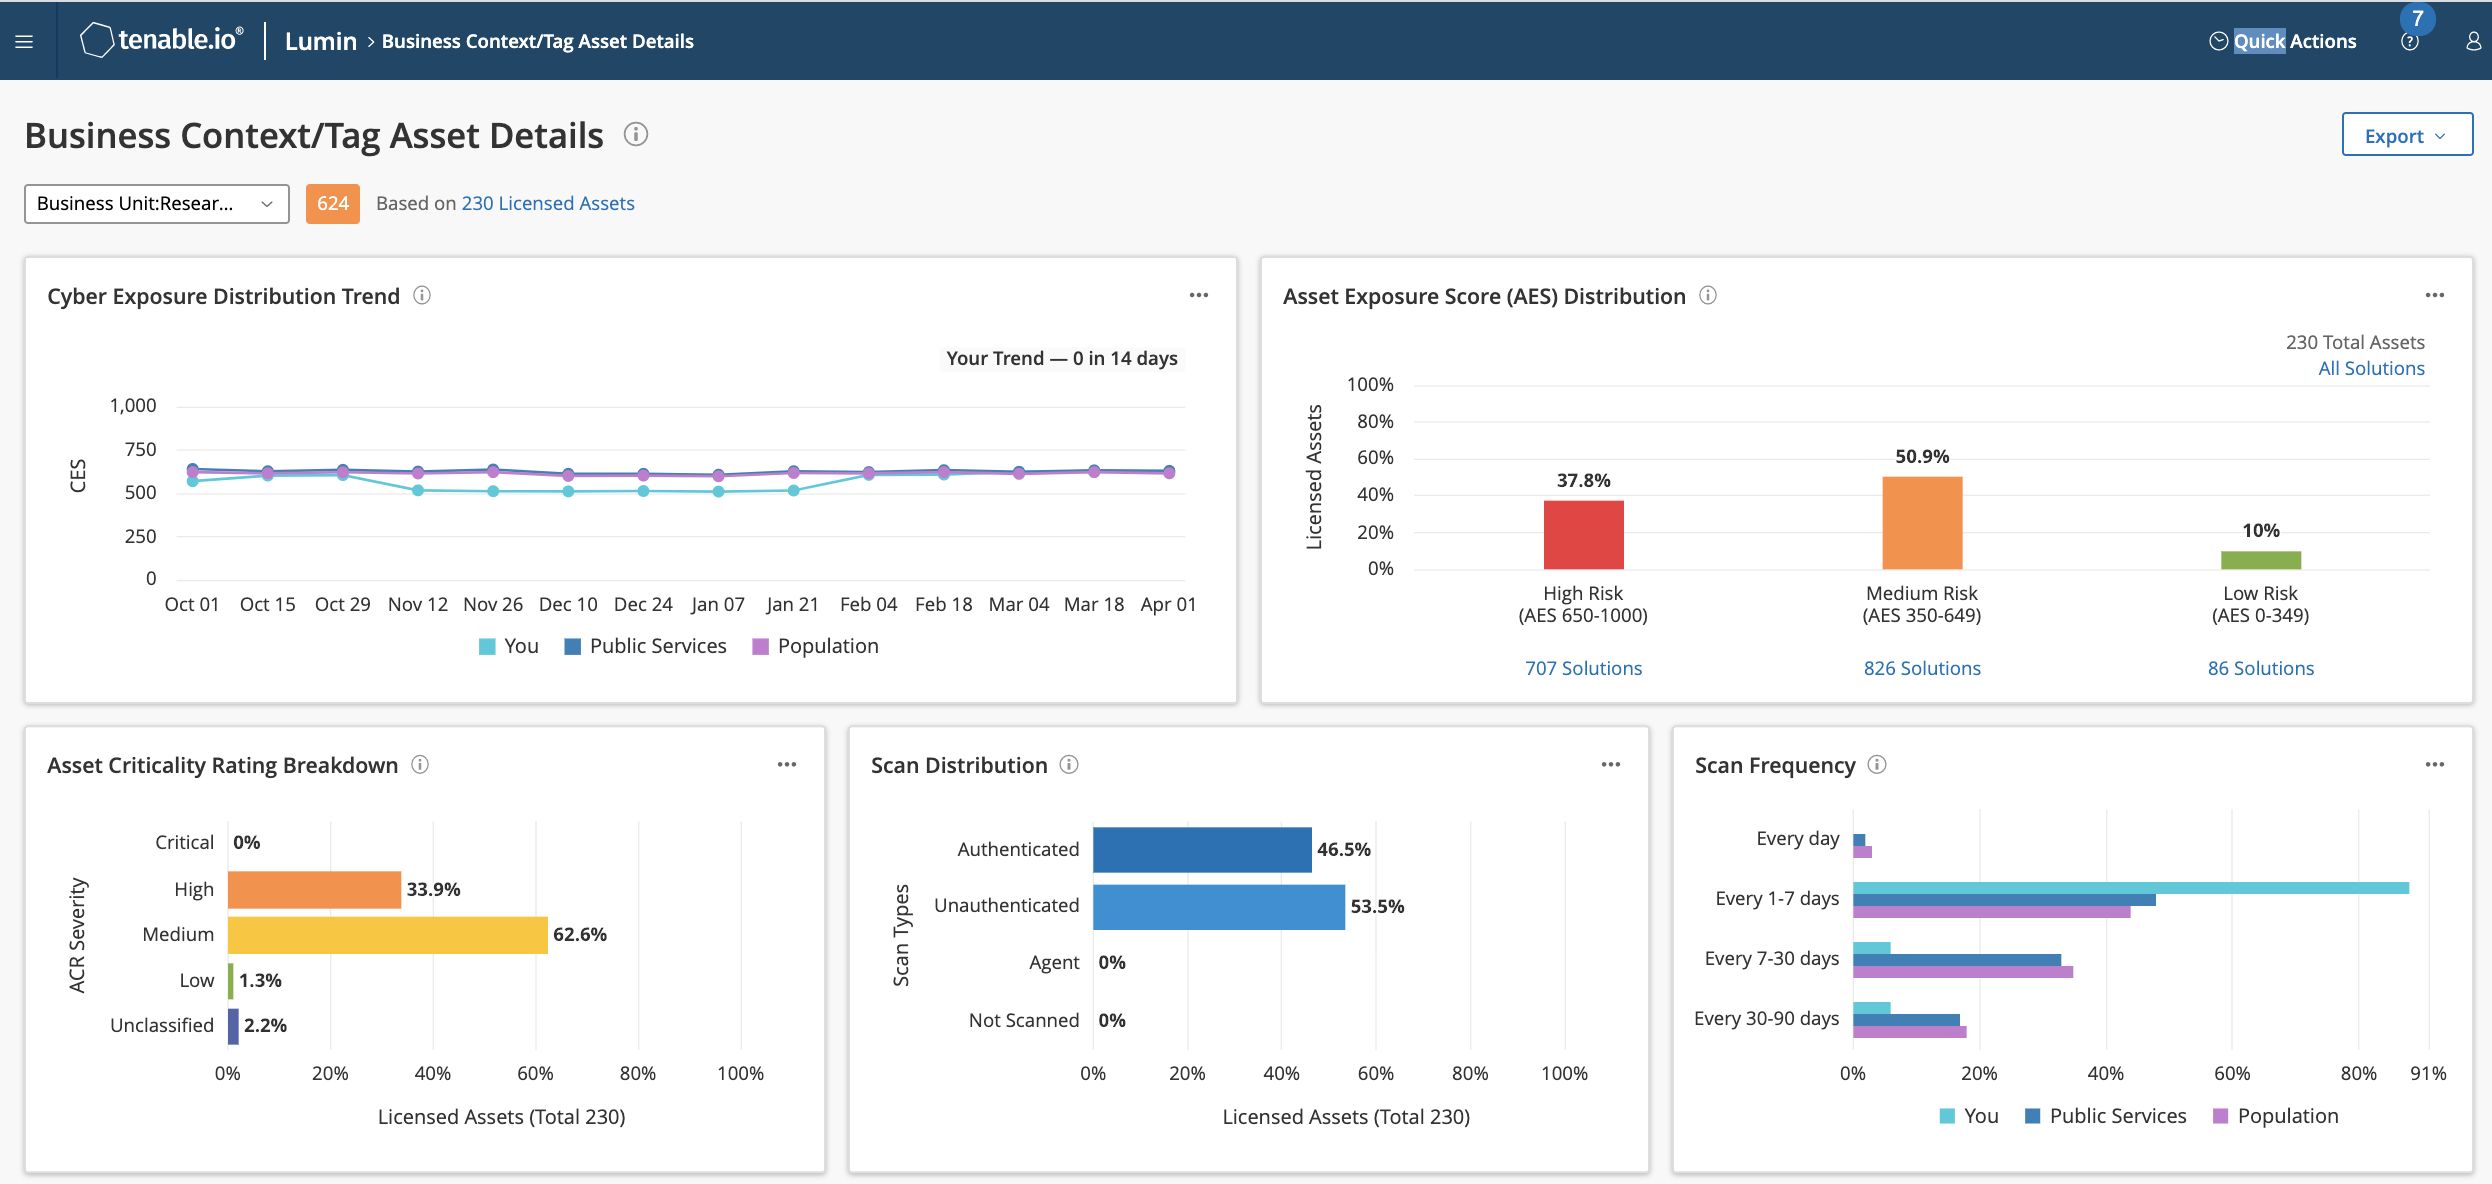The height and width of the screenshot is (1184, 2492).
Task: Click the red High Risk bar
Action: [1583, 535]
